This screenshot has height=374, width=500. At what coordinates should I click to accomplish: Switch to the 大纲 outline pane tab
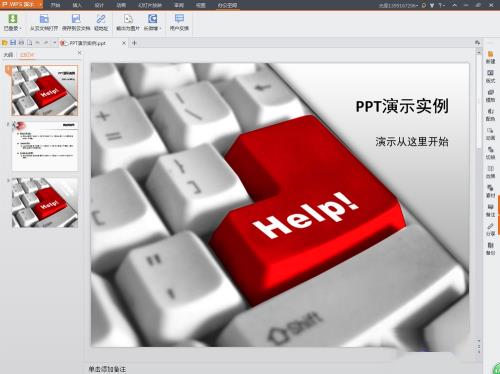8,55
